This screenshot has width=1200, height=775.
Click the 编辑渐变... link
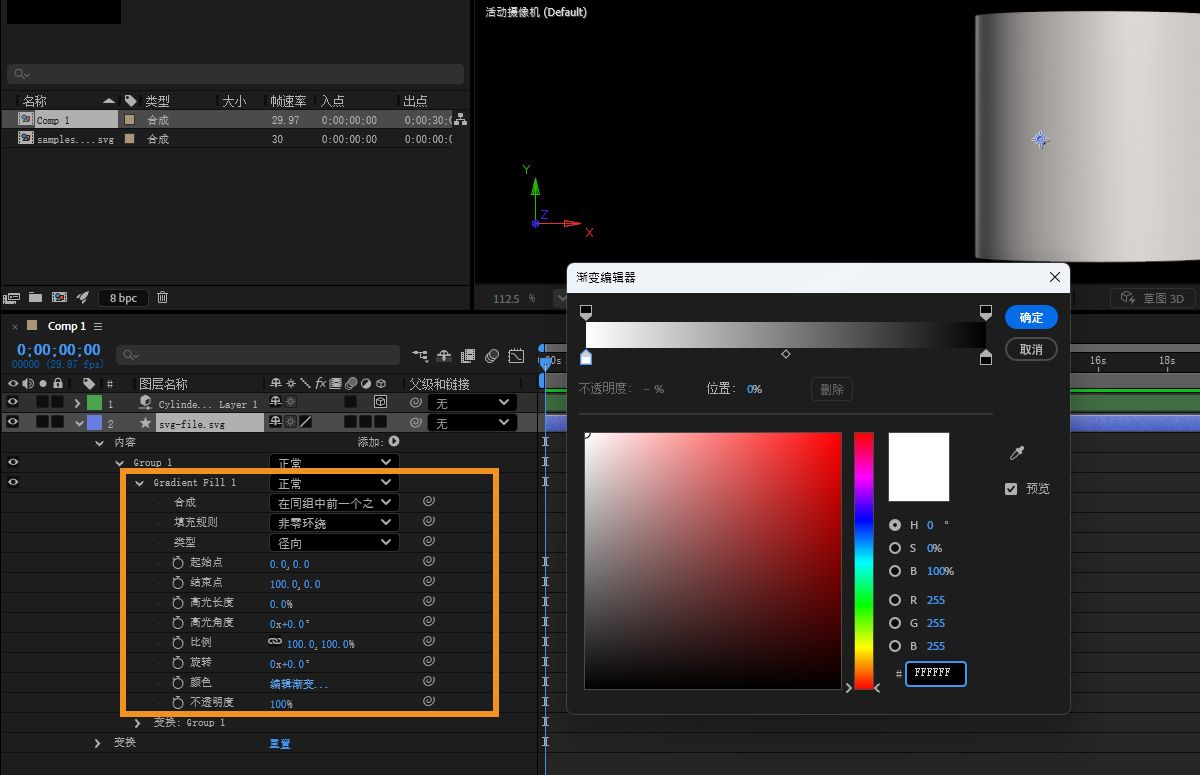[x=299, y=684]
